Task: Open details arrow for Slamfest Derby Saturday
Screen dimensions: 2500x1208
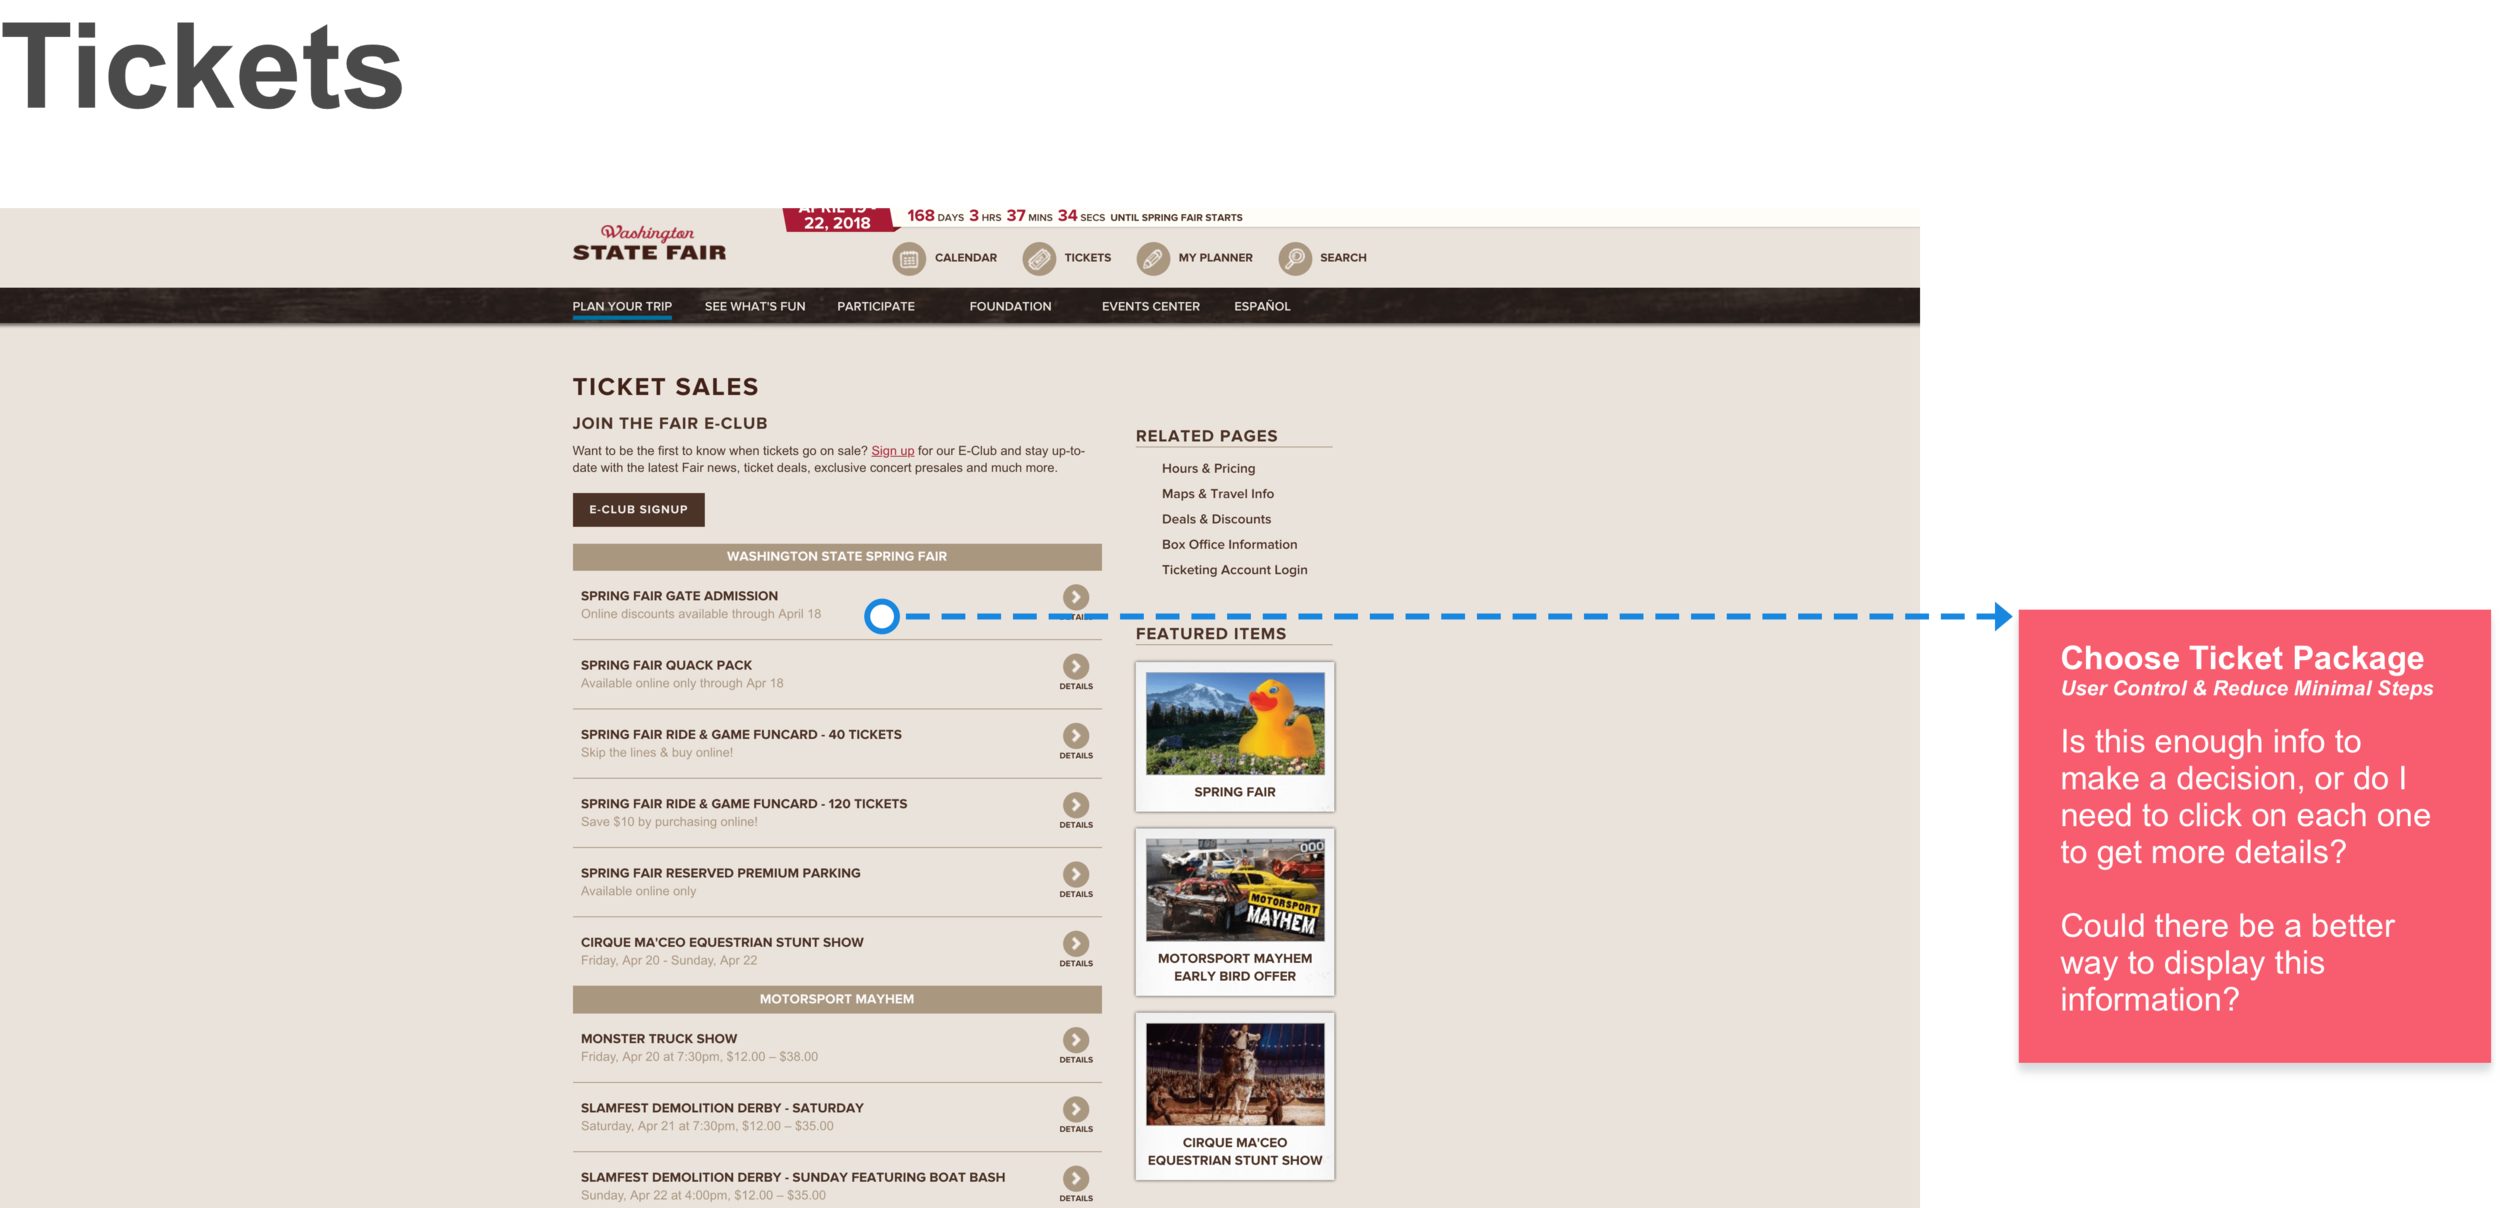Action: click(x=1075, y=1109)
